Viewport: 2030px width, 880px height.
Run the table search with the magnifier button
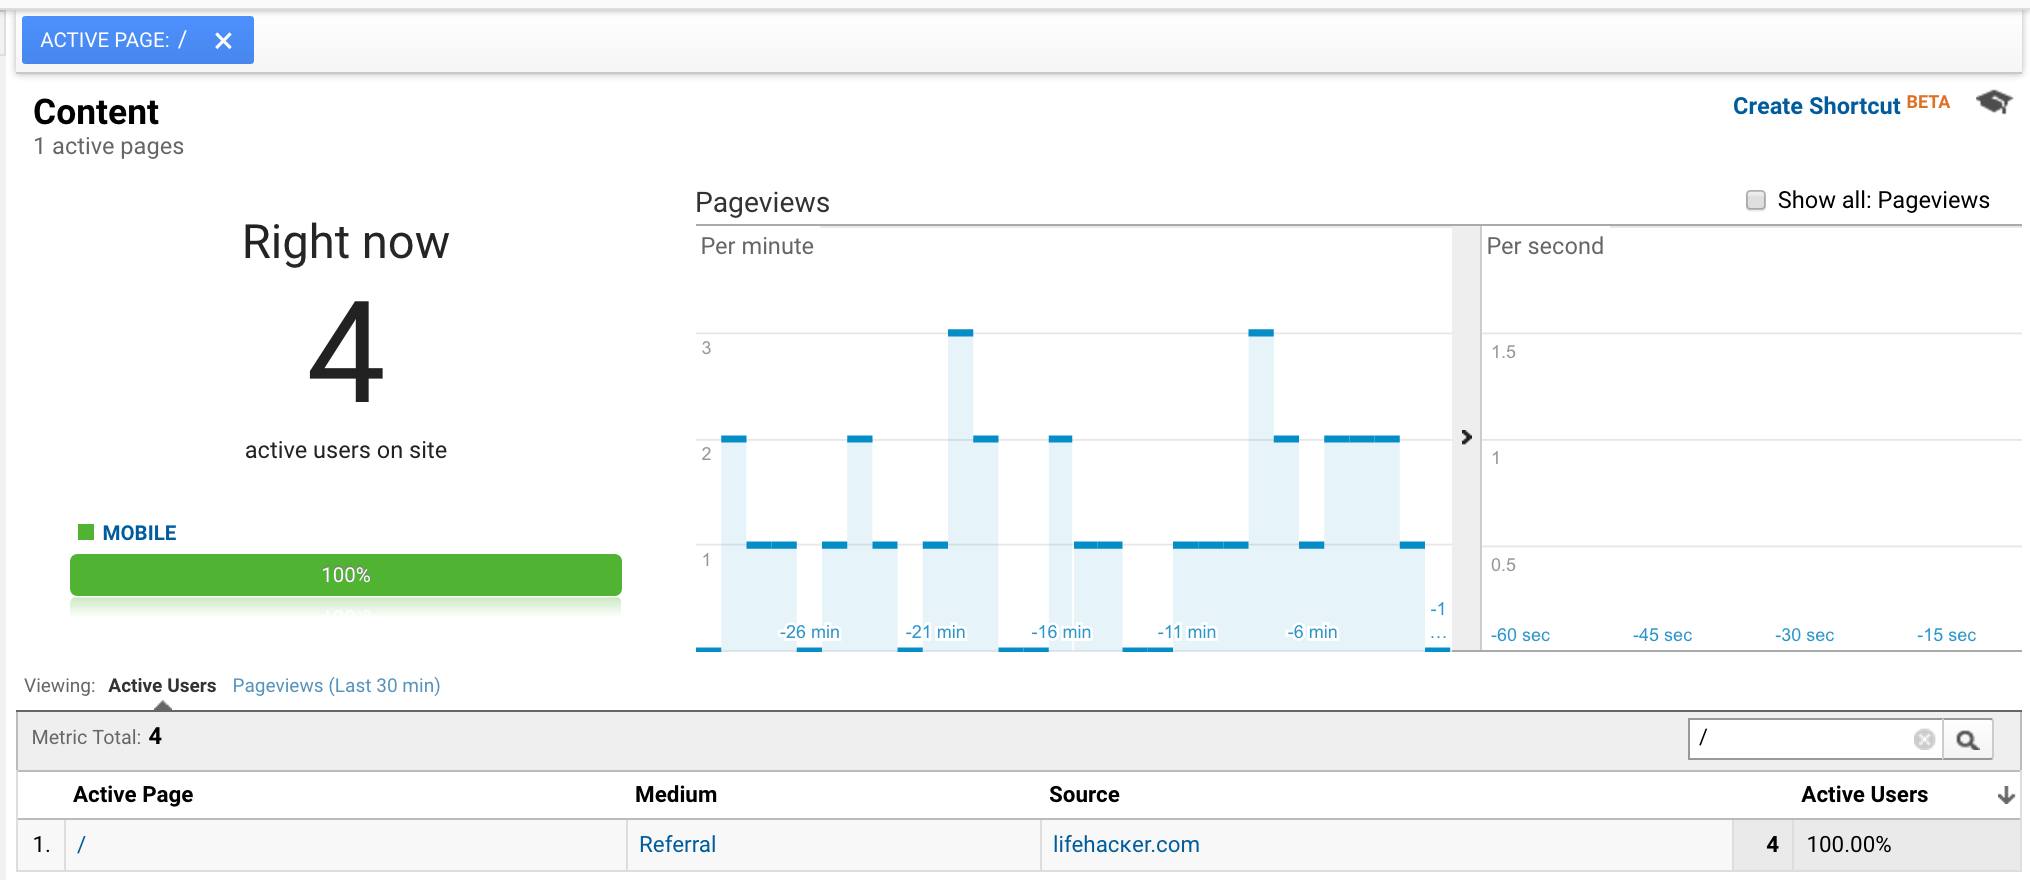(x=1968, y=740)
